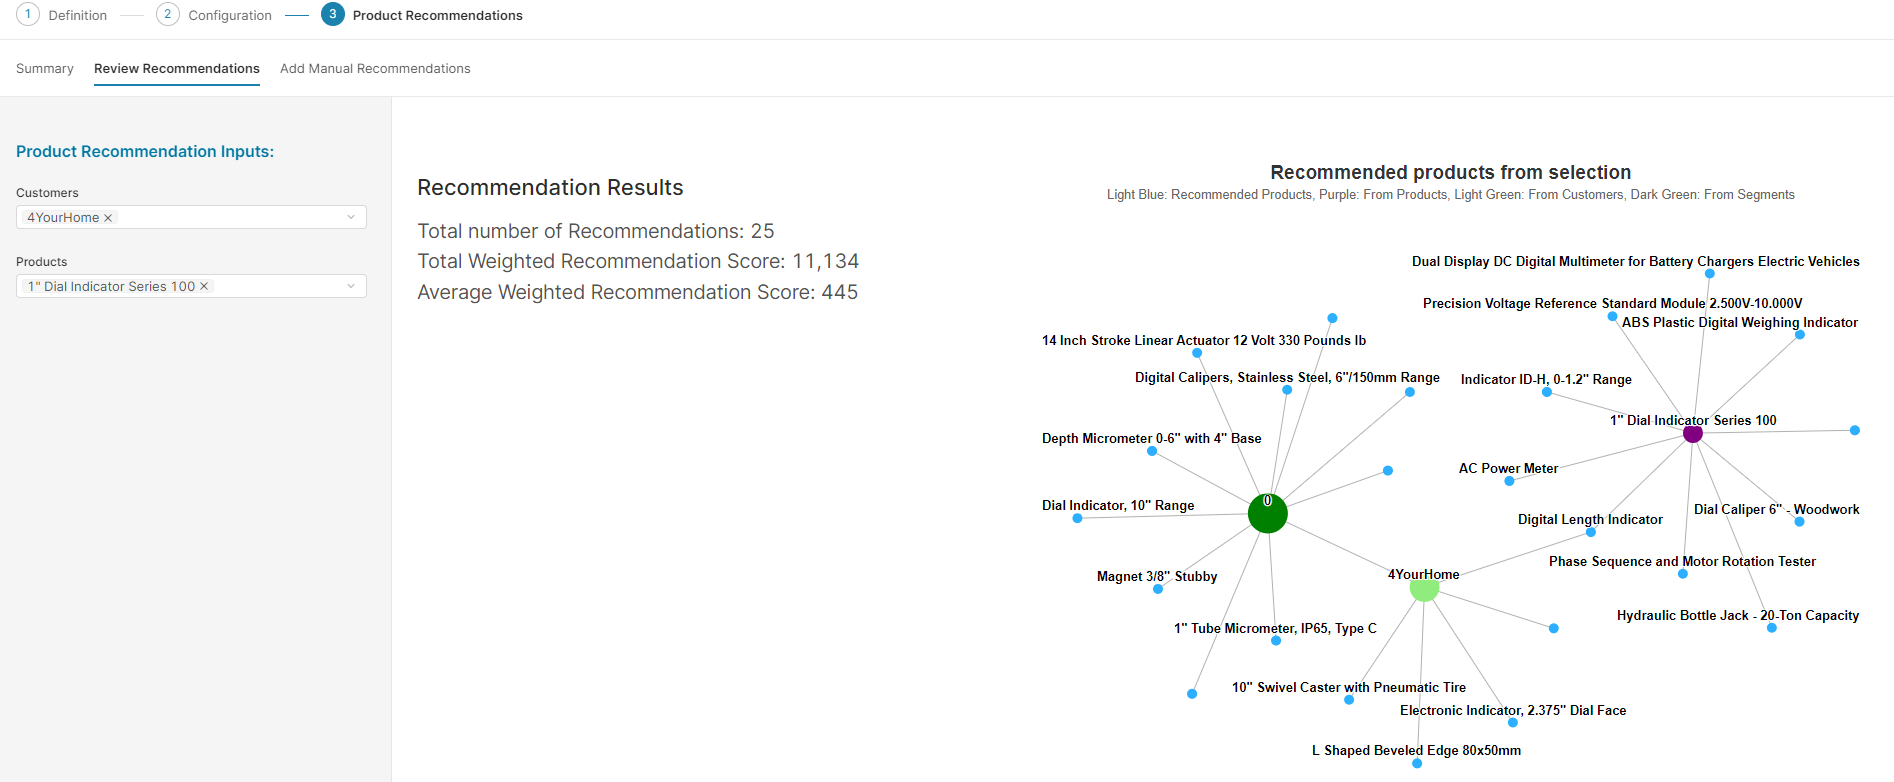The width and height of the screenshot is (1894, 782).
Task: Click the purple 1" Dial Indicator node
Action: pyautogui.click(x=1692, y=433)
